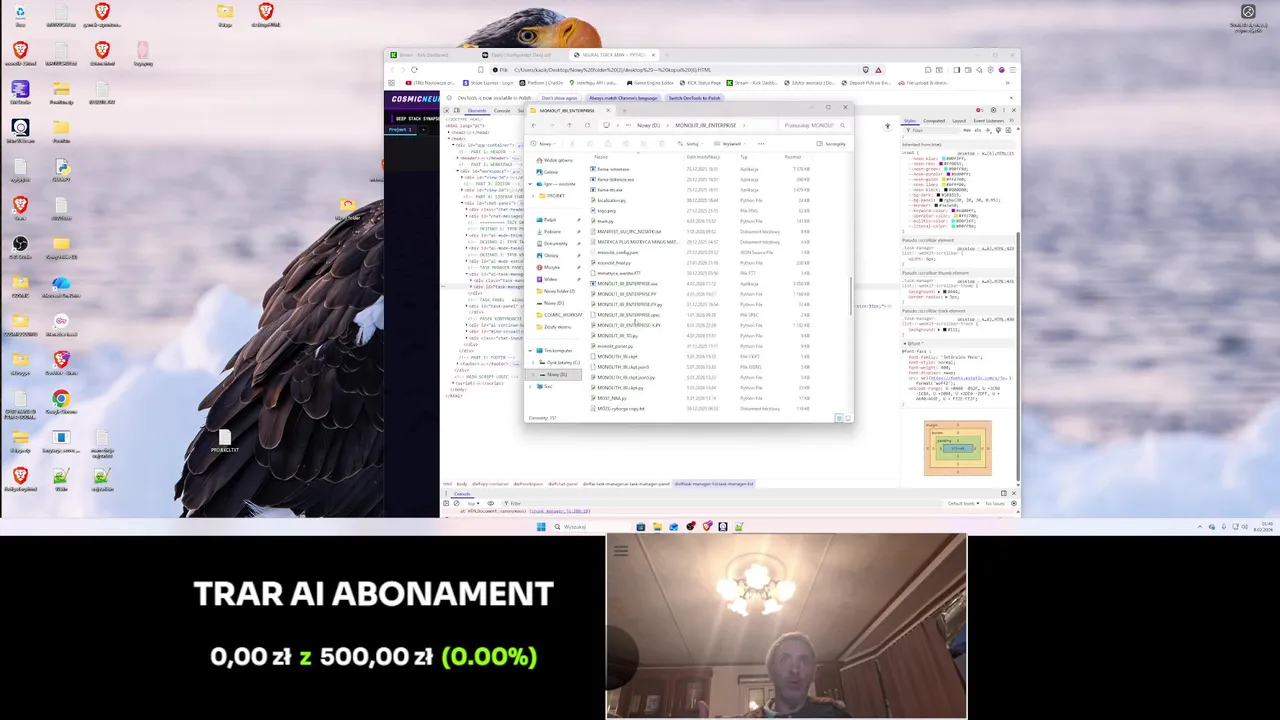Open the Brave Shields lion icon

point(866,70)
